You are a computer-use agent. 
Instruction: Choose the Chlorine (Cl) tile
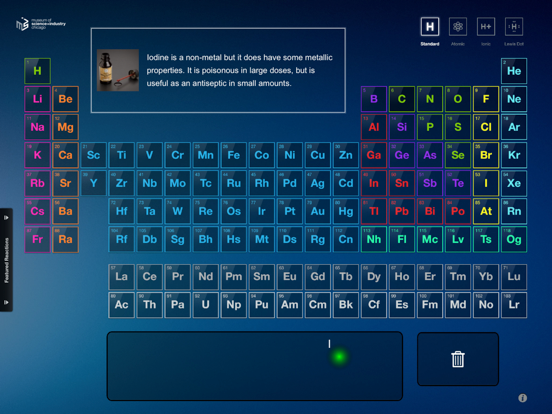pos(486,127)
